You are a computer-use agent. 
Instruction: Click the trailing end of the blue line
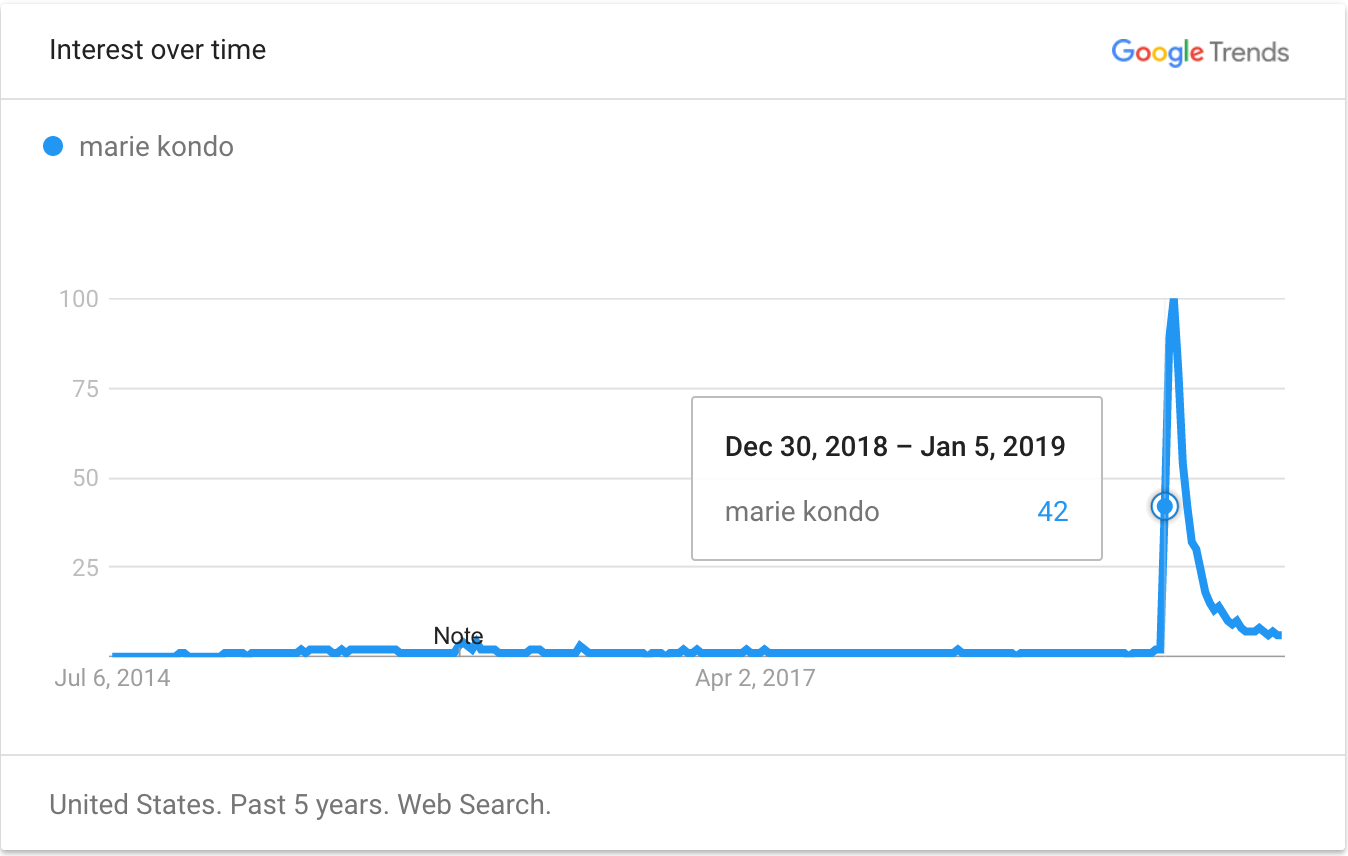(x=1279, y=635)
